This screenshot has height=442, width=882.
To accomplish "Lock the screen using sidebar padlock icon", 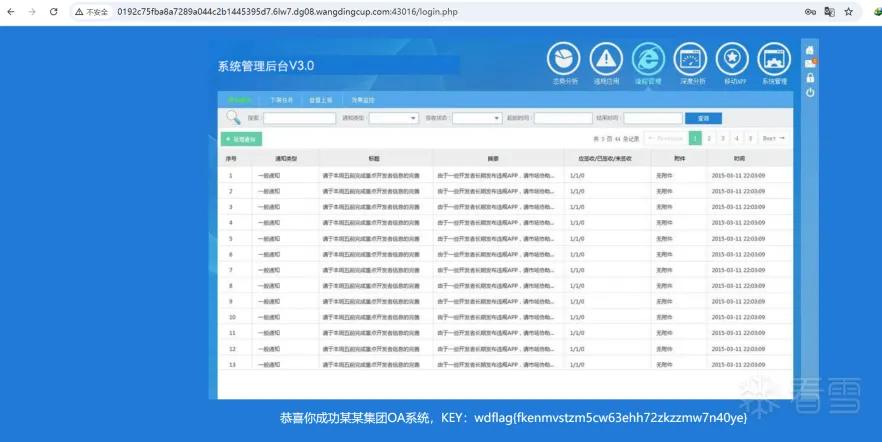I will coord(810,78).
